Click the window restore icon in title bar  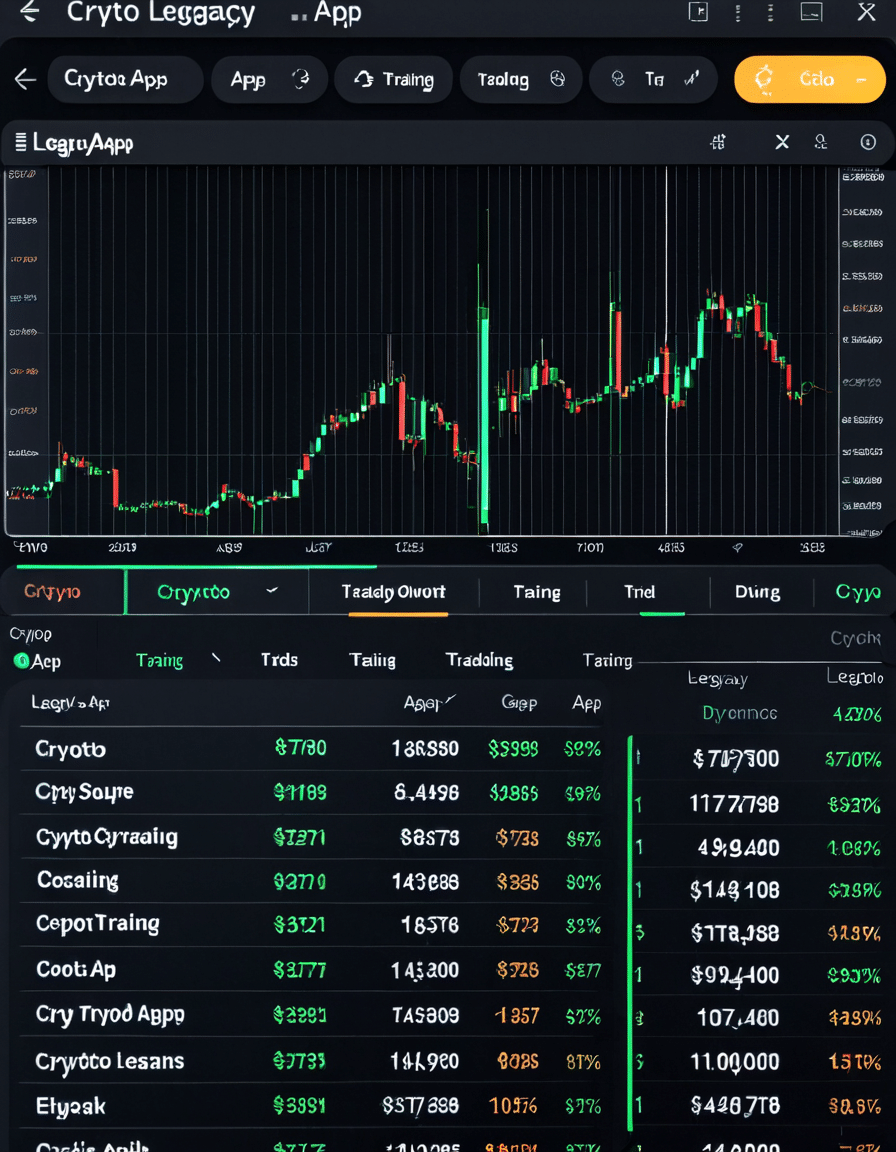(x=811, y=12)
